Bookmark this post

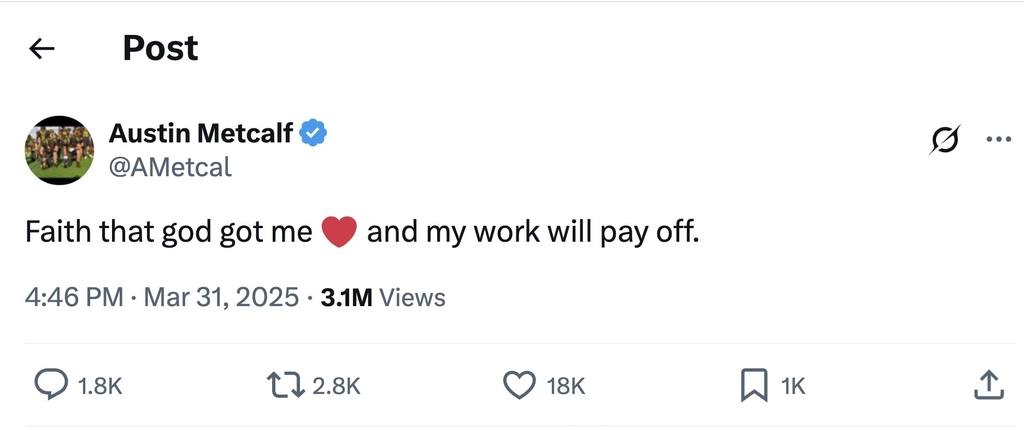(753, 385)
